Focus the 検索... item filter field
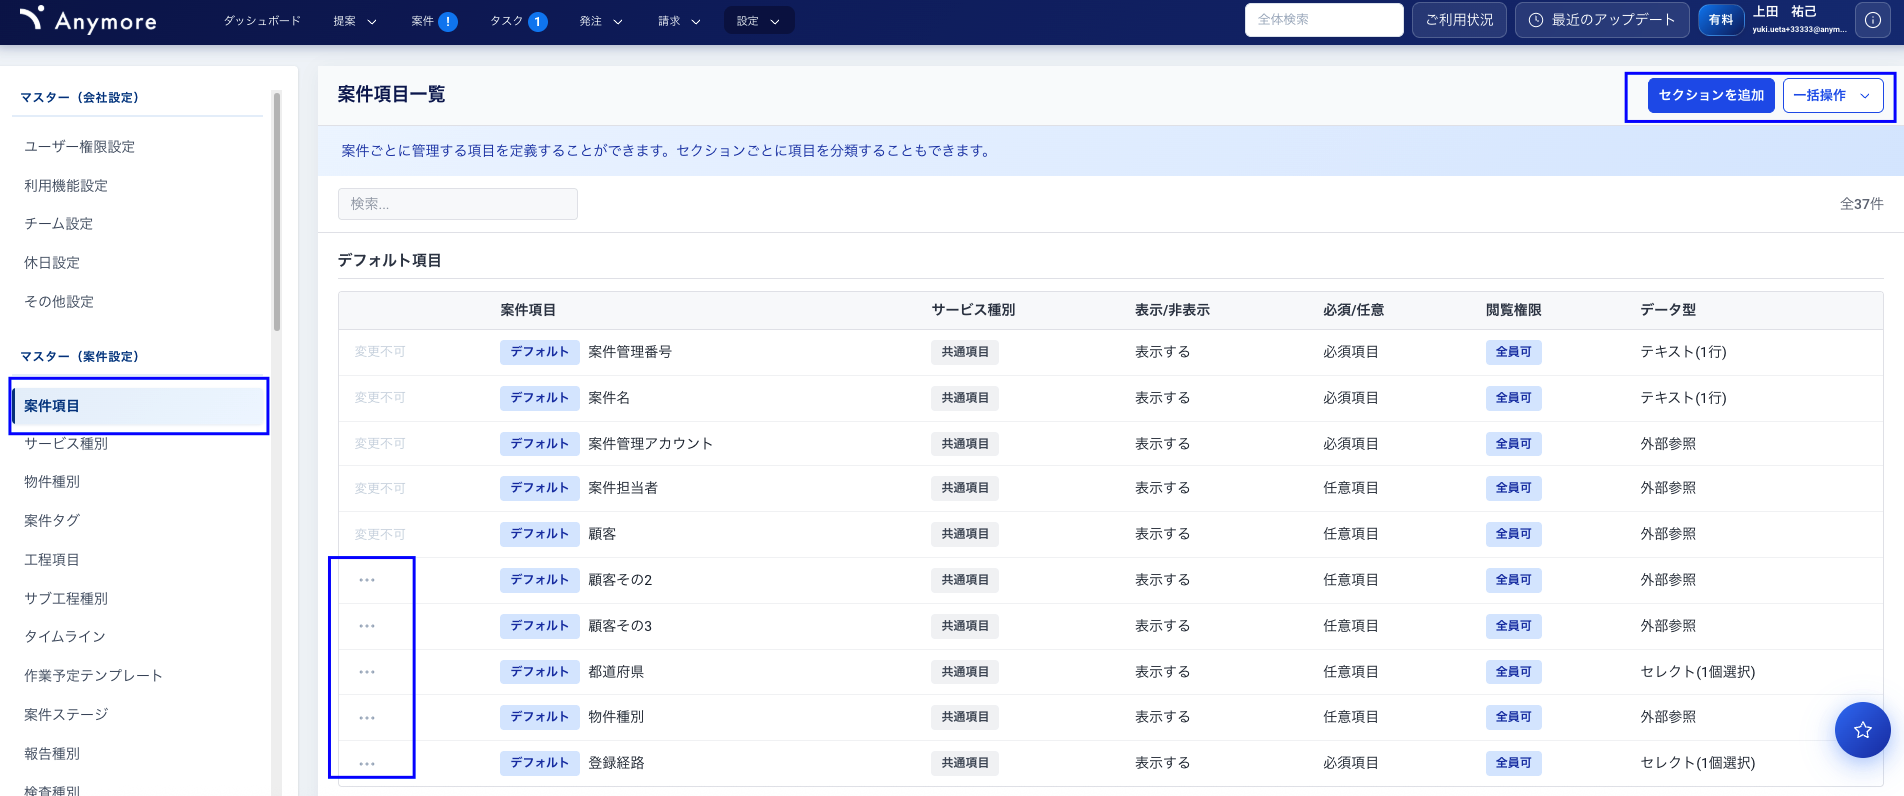 pos(458,204)
